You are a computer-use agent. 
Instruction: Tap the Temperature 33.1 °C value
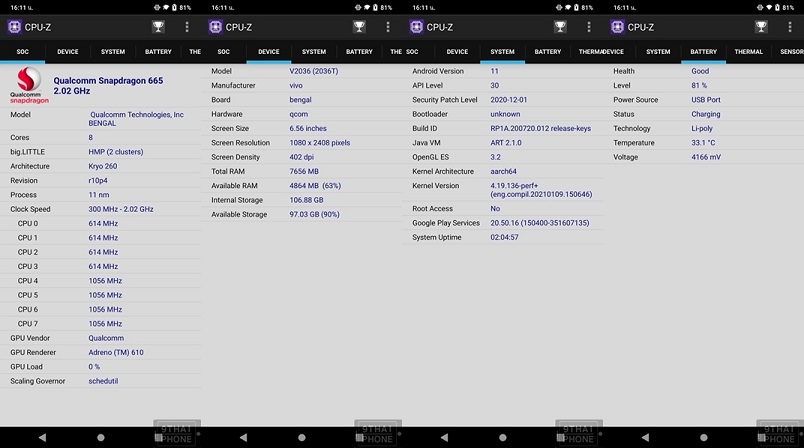(704, 143)
